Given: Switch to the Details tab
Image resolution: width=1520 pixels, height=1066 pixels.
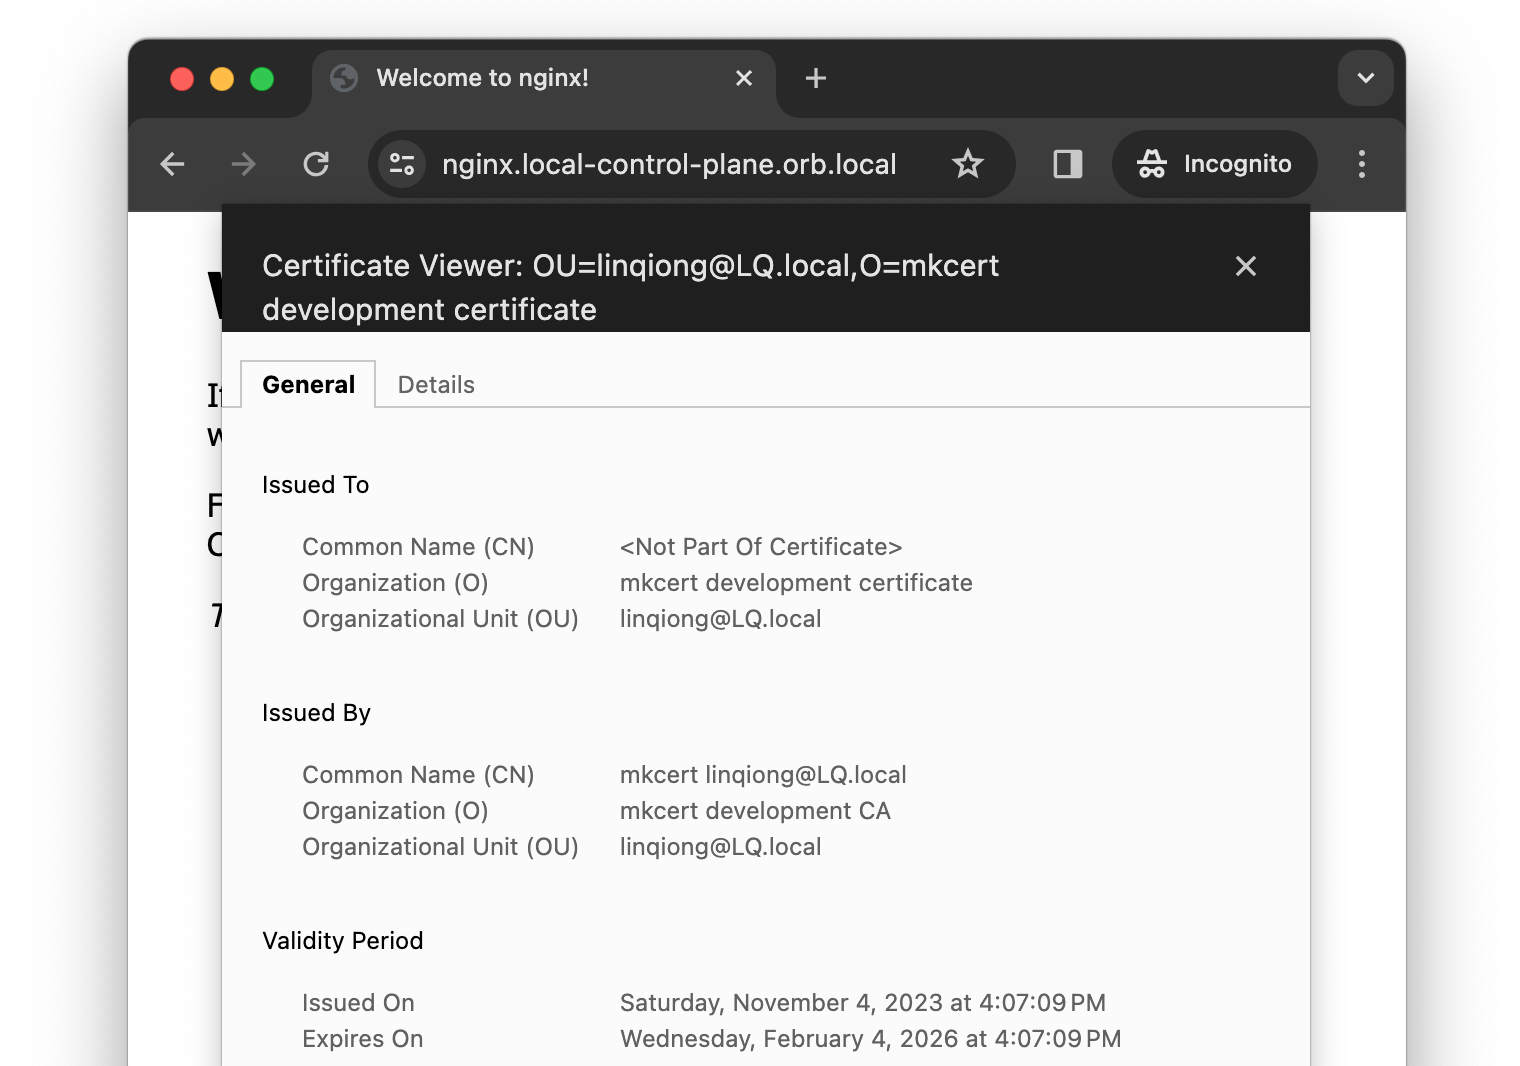Looking at the screenshot, I should (436, 385).
